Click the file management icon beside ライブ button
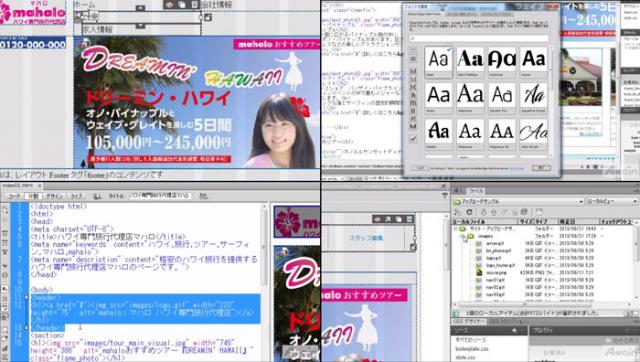This screenshot has height=362, width=640. (x=98, y=196)
